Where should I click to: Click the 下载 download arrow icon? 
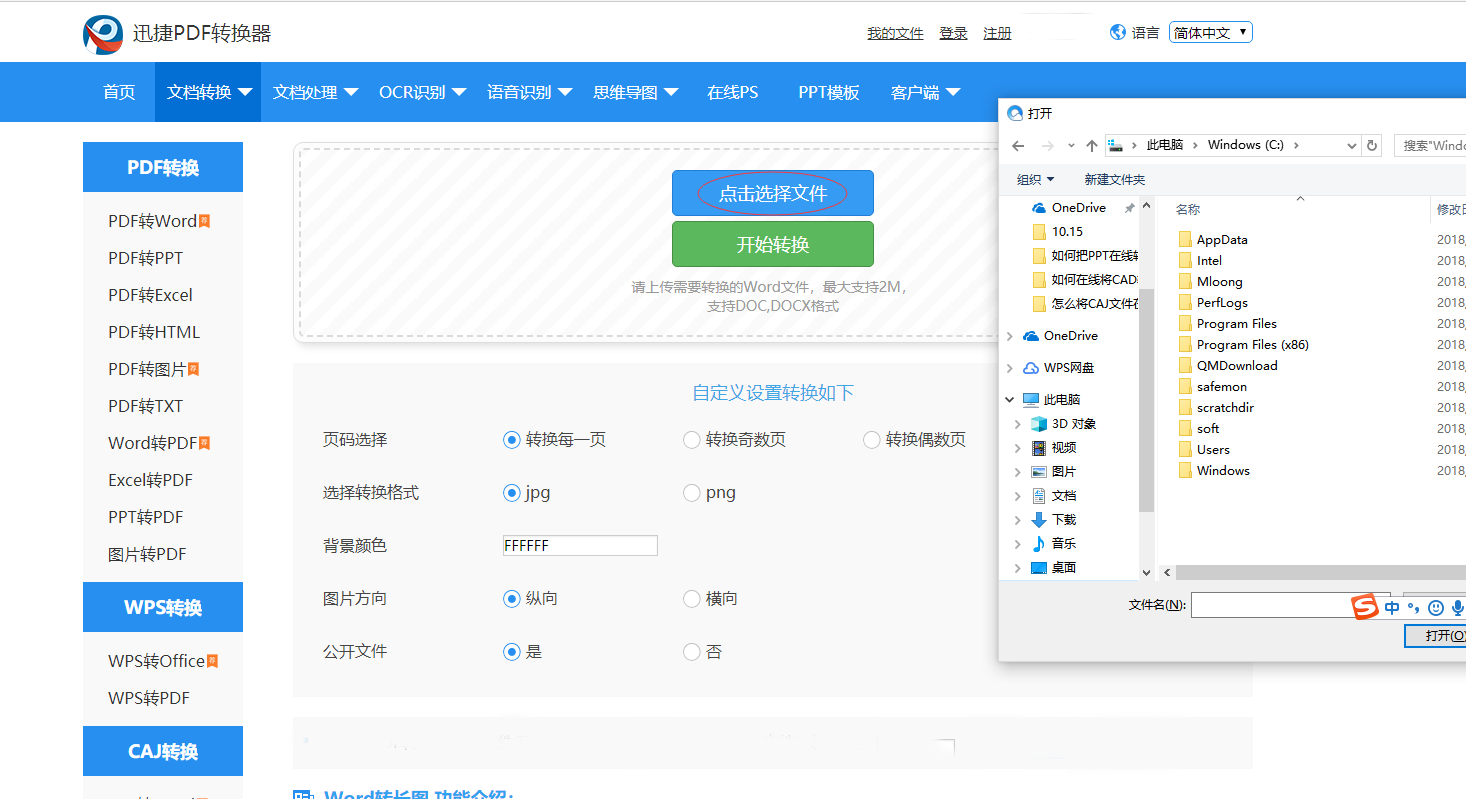click(1039, 519)
